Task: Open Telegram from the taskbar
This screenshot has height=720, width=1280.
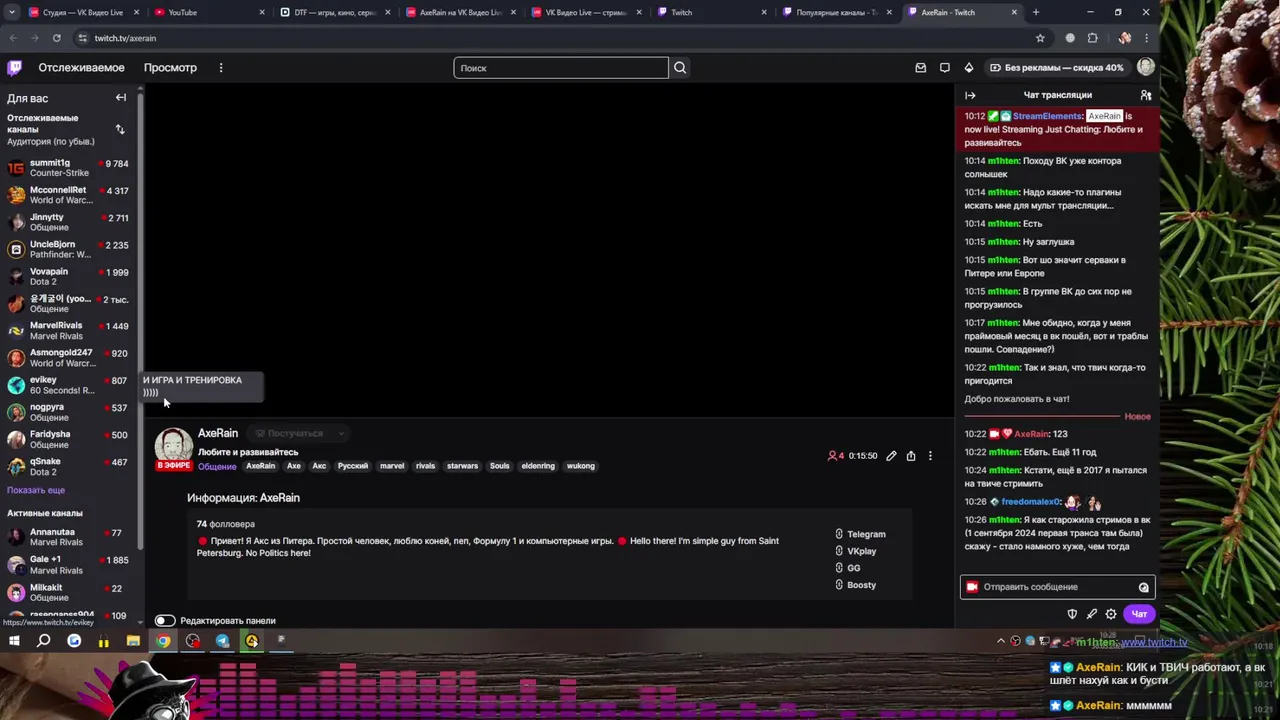Action: (x=222, y=641)
